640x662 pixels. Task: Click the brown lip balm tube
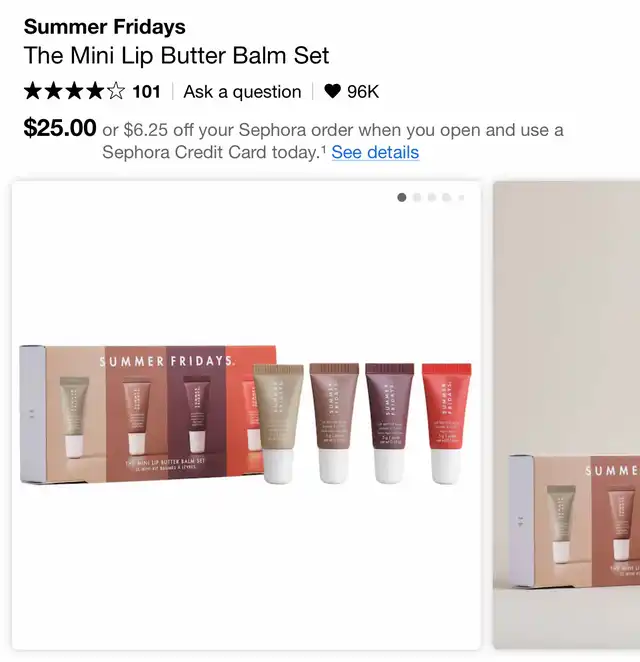pos(334,423)
